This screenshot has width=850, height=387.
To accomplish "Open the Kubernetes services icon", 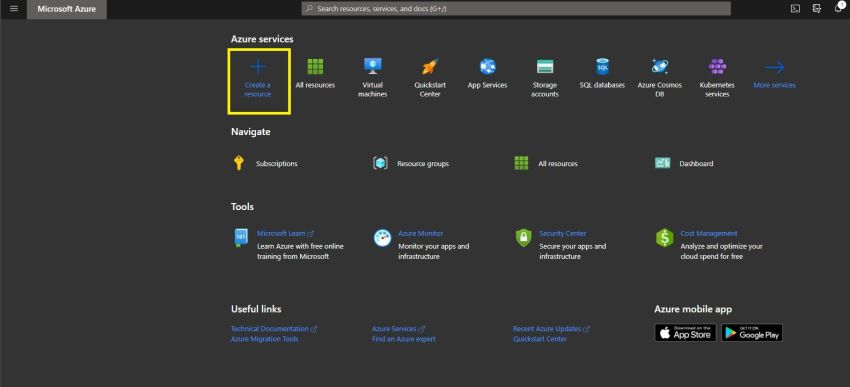I will click(x=717, y=67).
